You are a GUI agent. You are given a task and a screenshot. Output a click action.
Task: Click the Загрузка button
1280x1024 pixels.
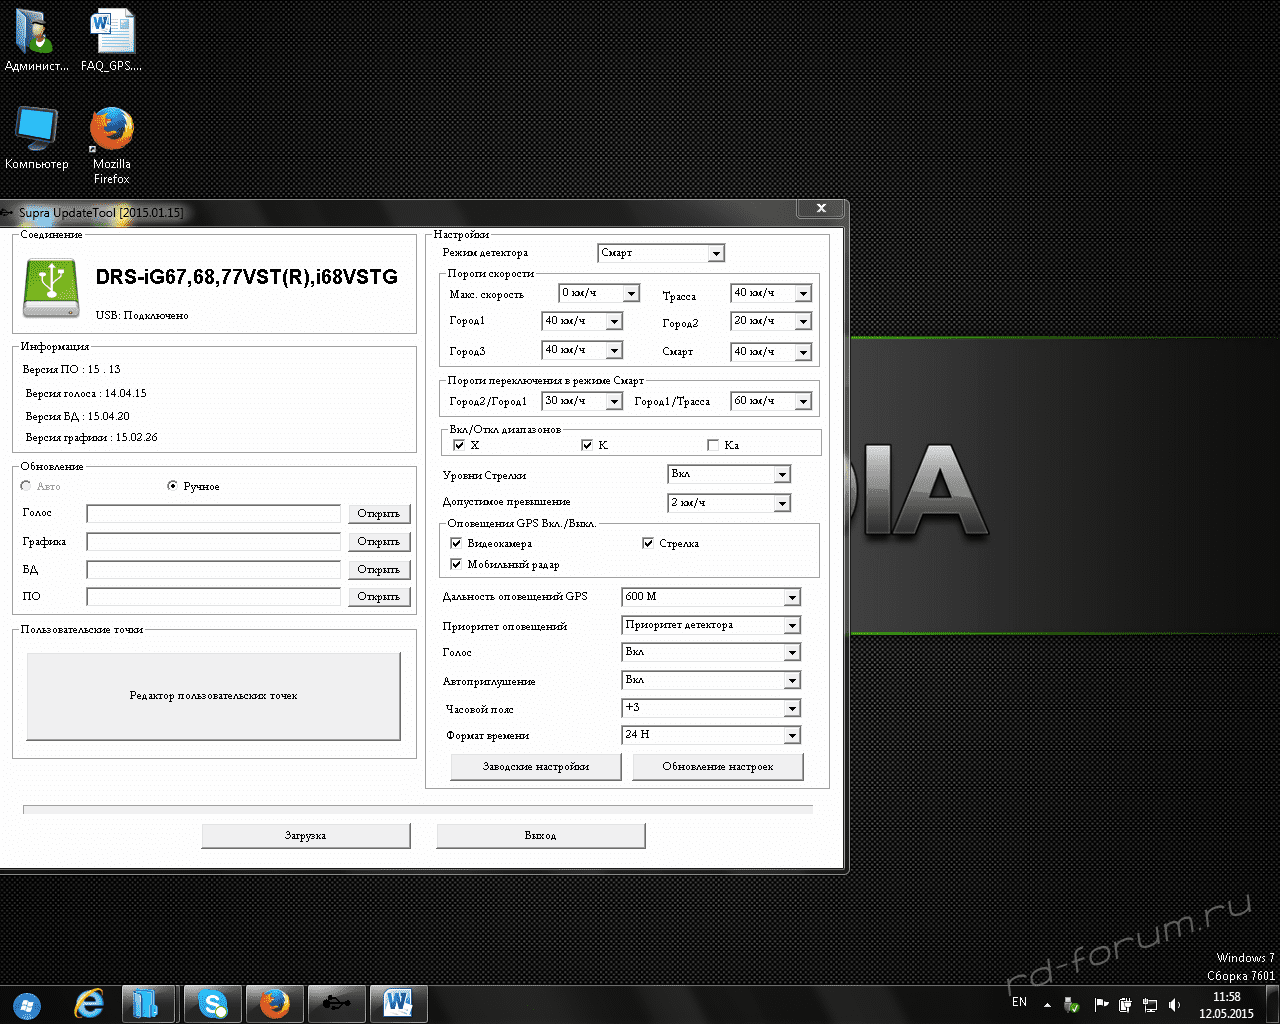click(x=306, y=836)
